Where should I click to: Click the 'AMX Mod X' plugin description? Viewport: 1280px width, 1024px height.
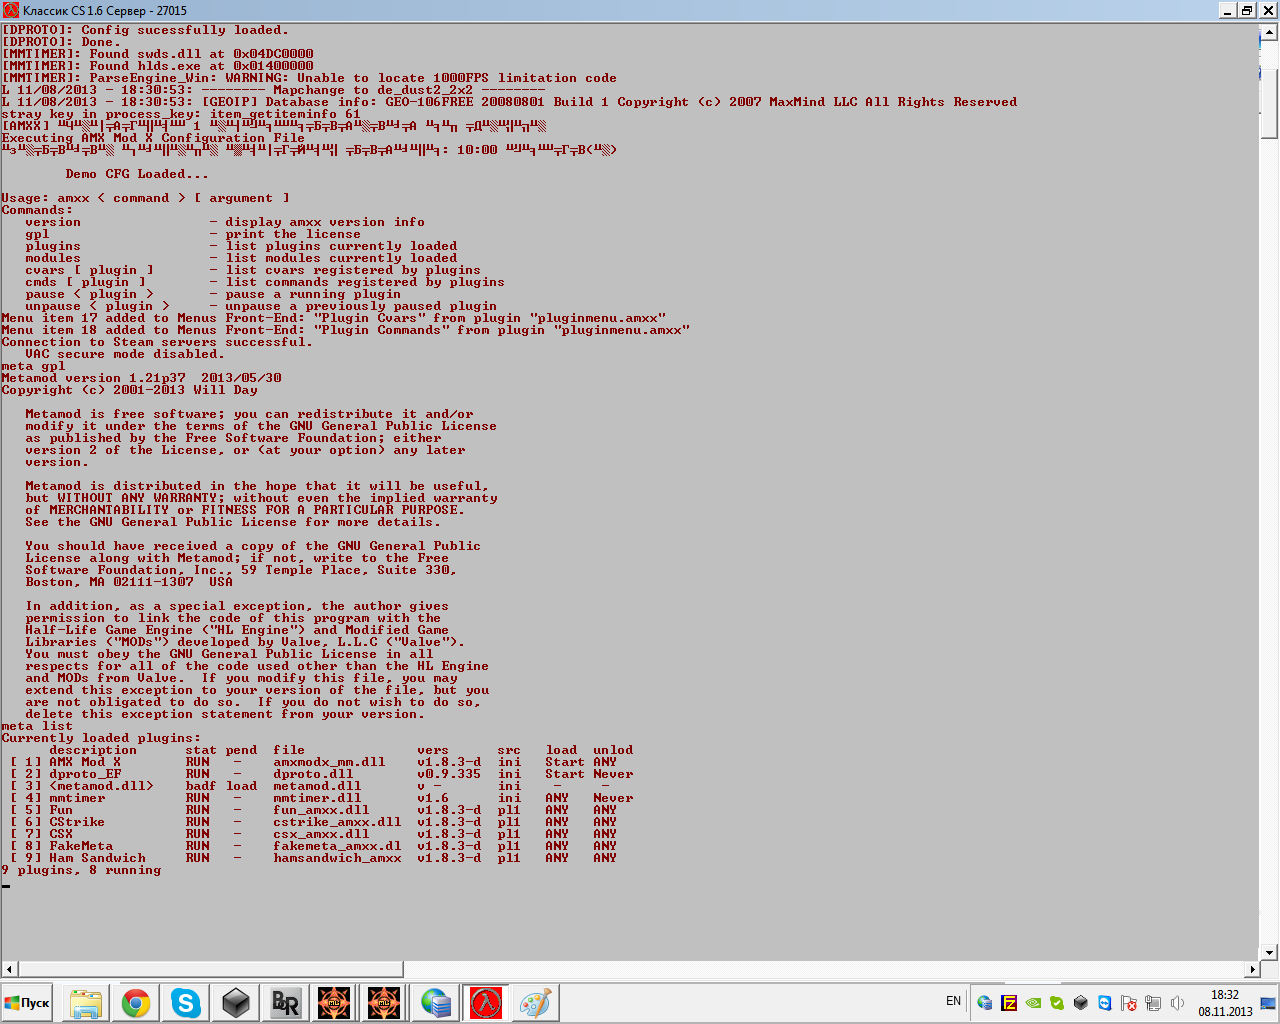coord(85,762)
